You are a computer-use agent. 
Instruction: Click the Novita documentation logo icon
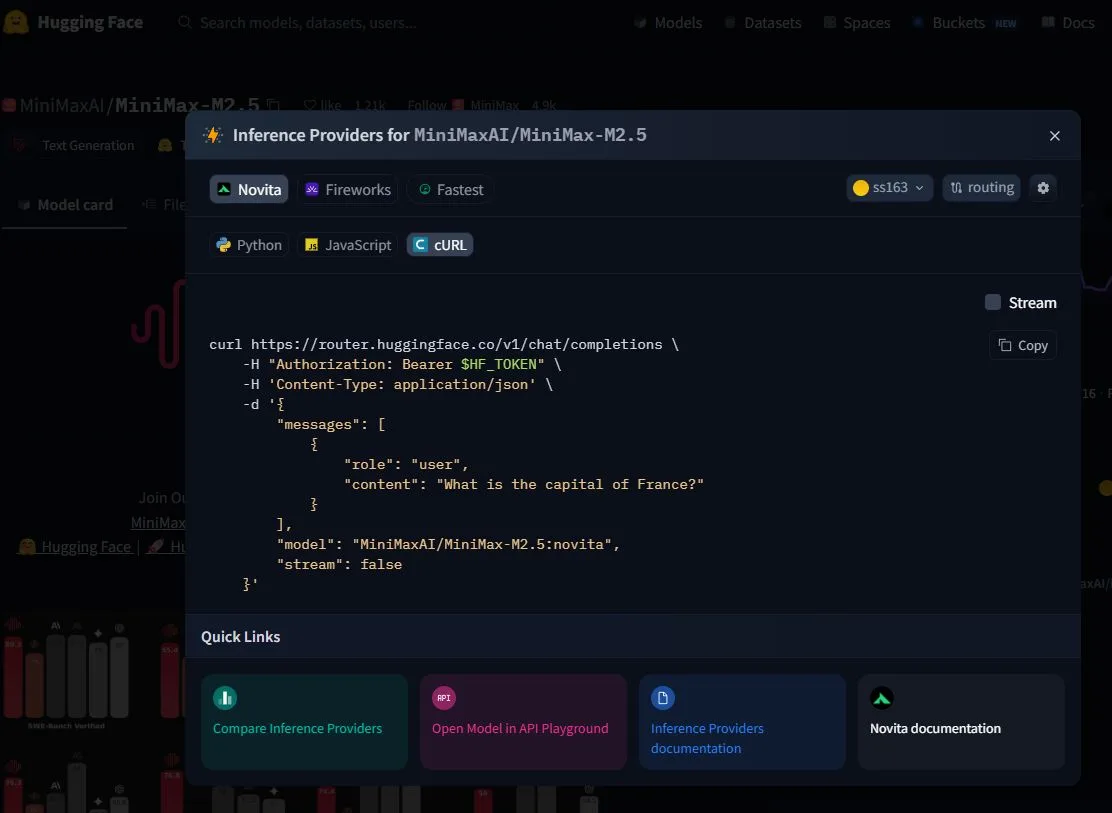(882, 698)
